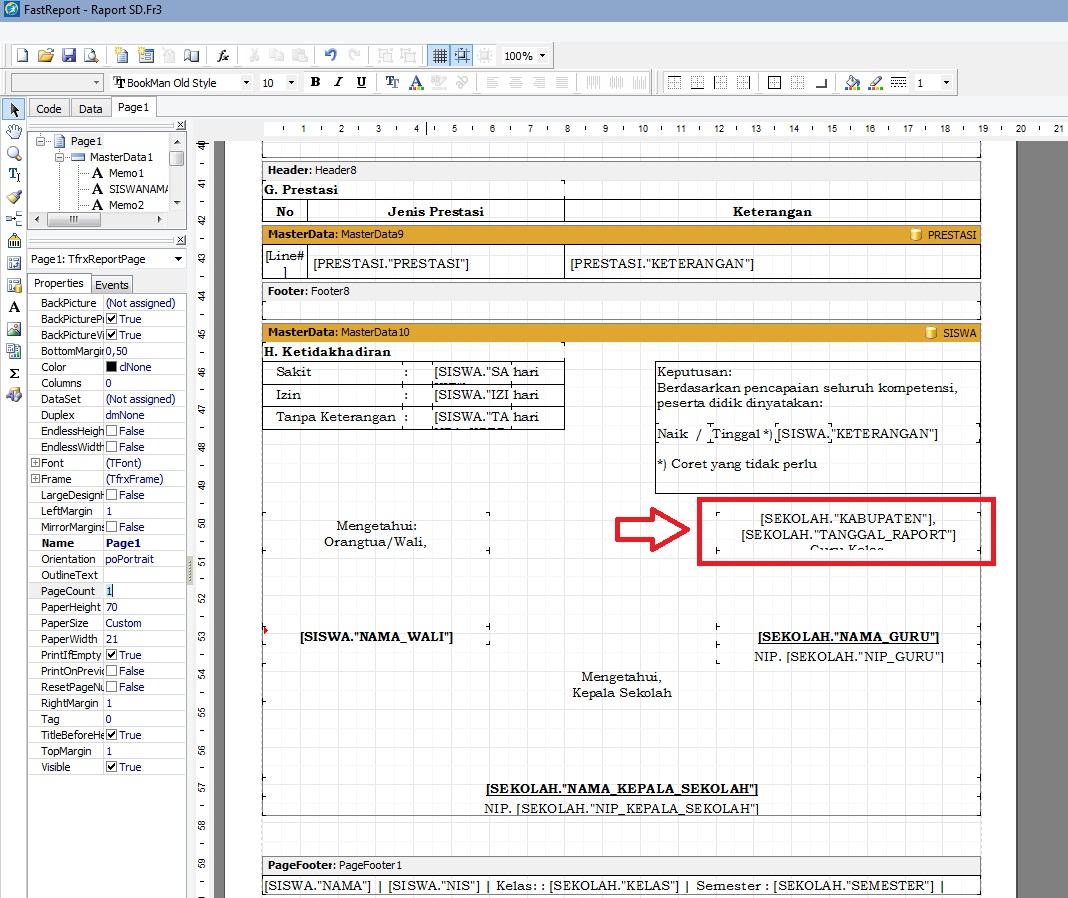This screenshot has height=898, width=1068.
Task: Open the Events tab
Action: pyautogui.click(x=112, y=285)
